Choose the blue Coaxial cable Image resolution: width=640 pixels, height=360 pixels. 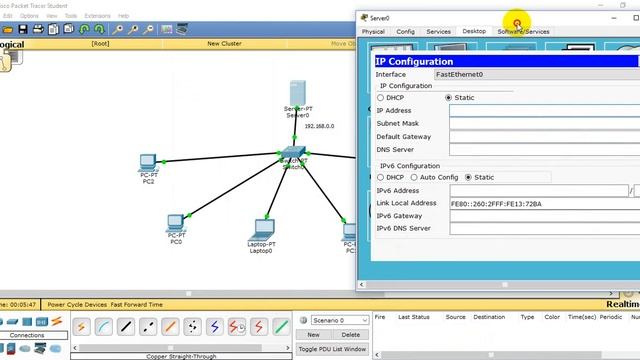(x=214, y=327)
